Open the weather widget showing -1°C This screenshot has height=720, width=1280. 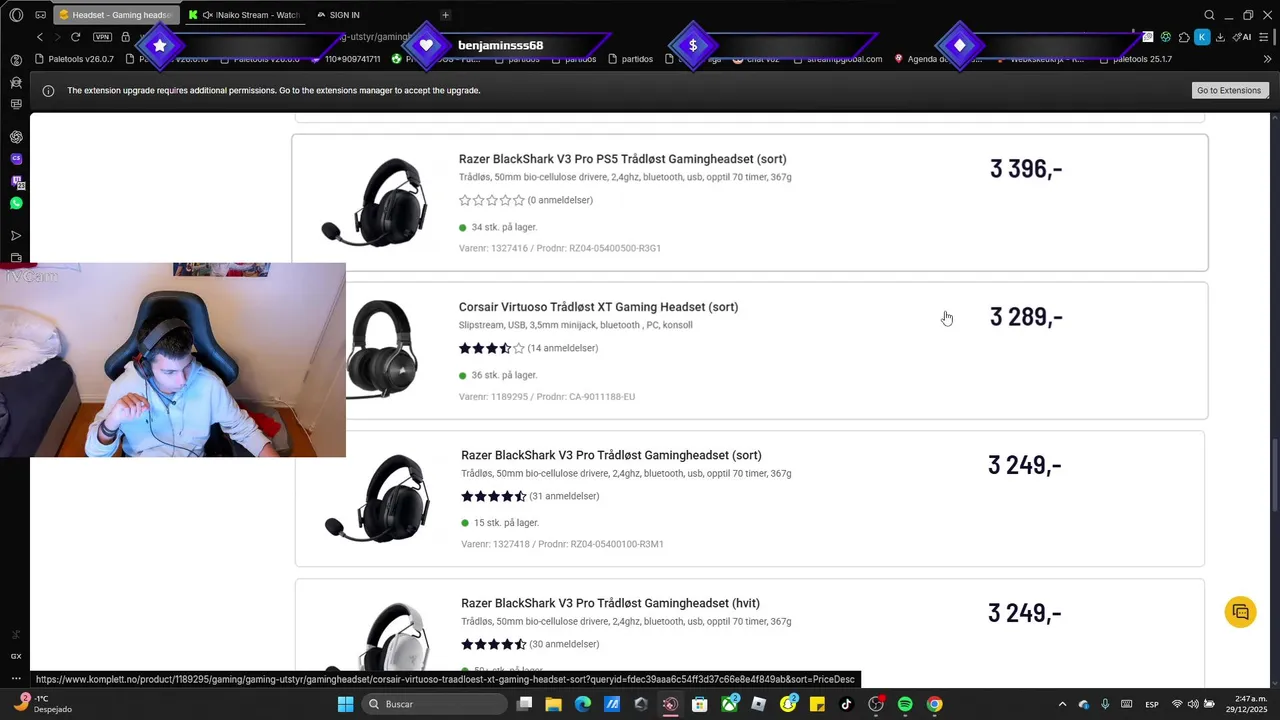(41, 704)
